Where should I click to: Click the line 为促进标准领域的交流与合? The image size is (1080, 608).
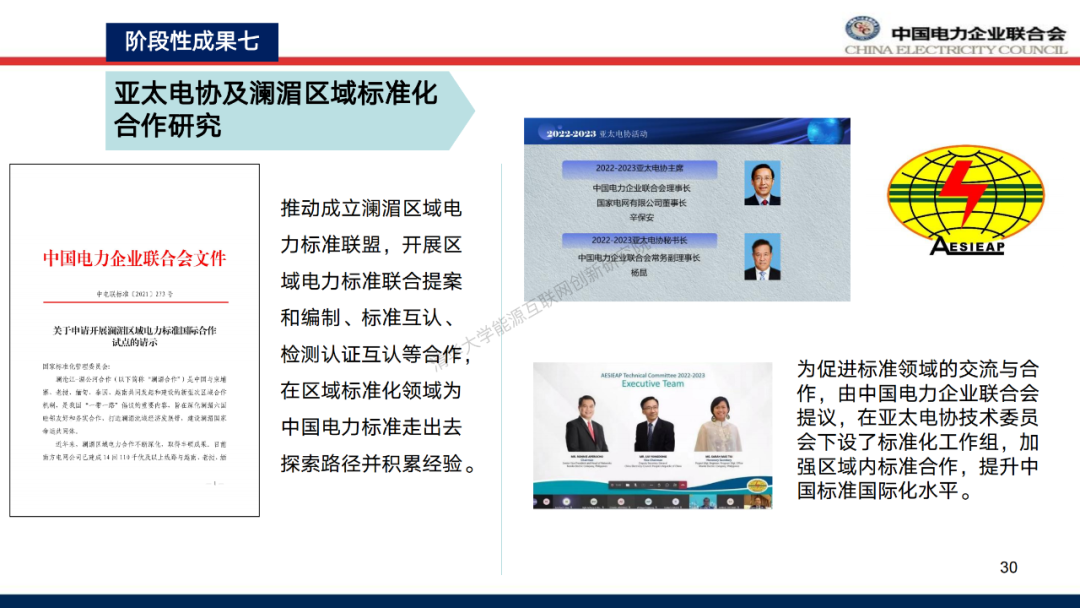917,369
